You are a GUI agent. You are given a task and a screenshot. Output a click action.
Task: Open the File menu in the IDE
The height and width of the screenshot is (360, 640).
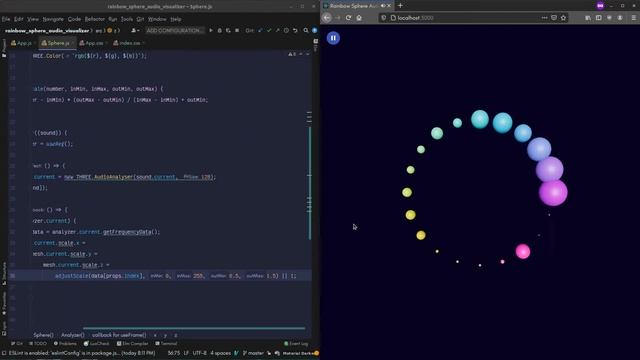[x=6, y=19]
